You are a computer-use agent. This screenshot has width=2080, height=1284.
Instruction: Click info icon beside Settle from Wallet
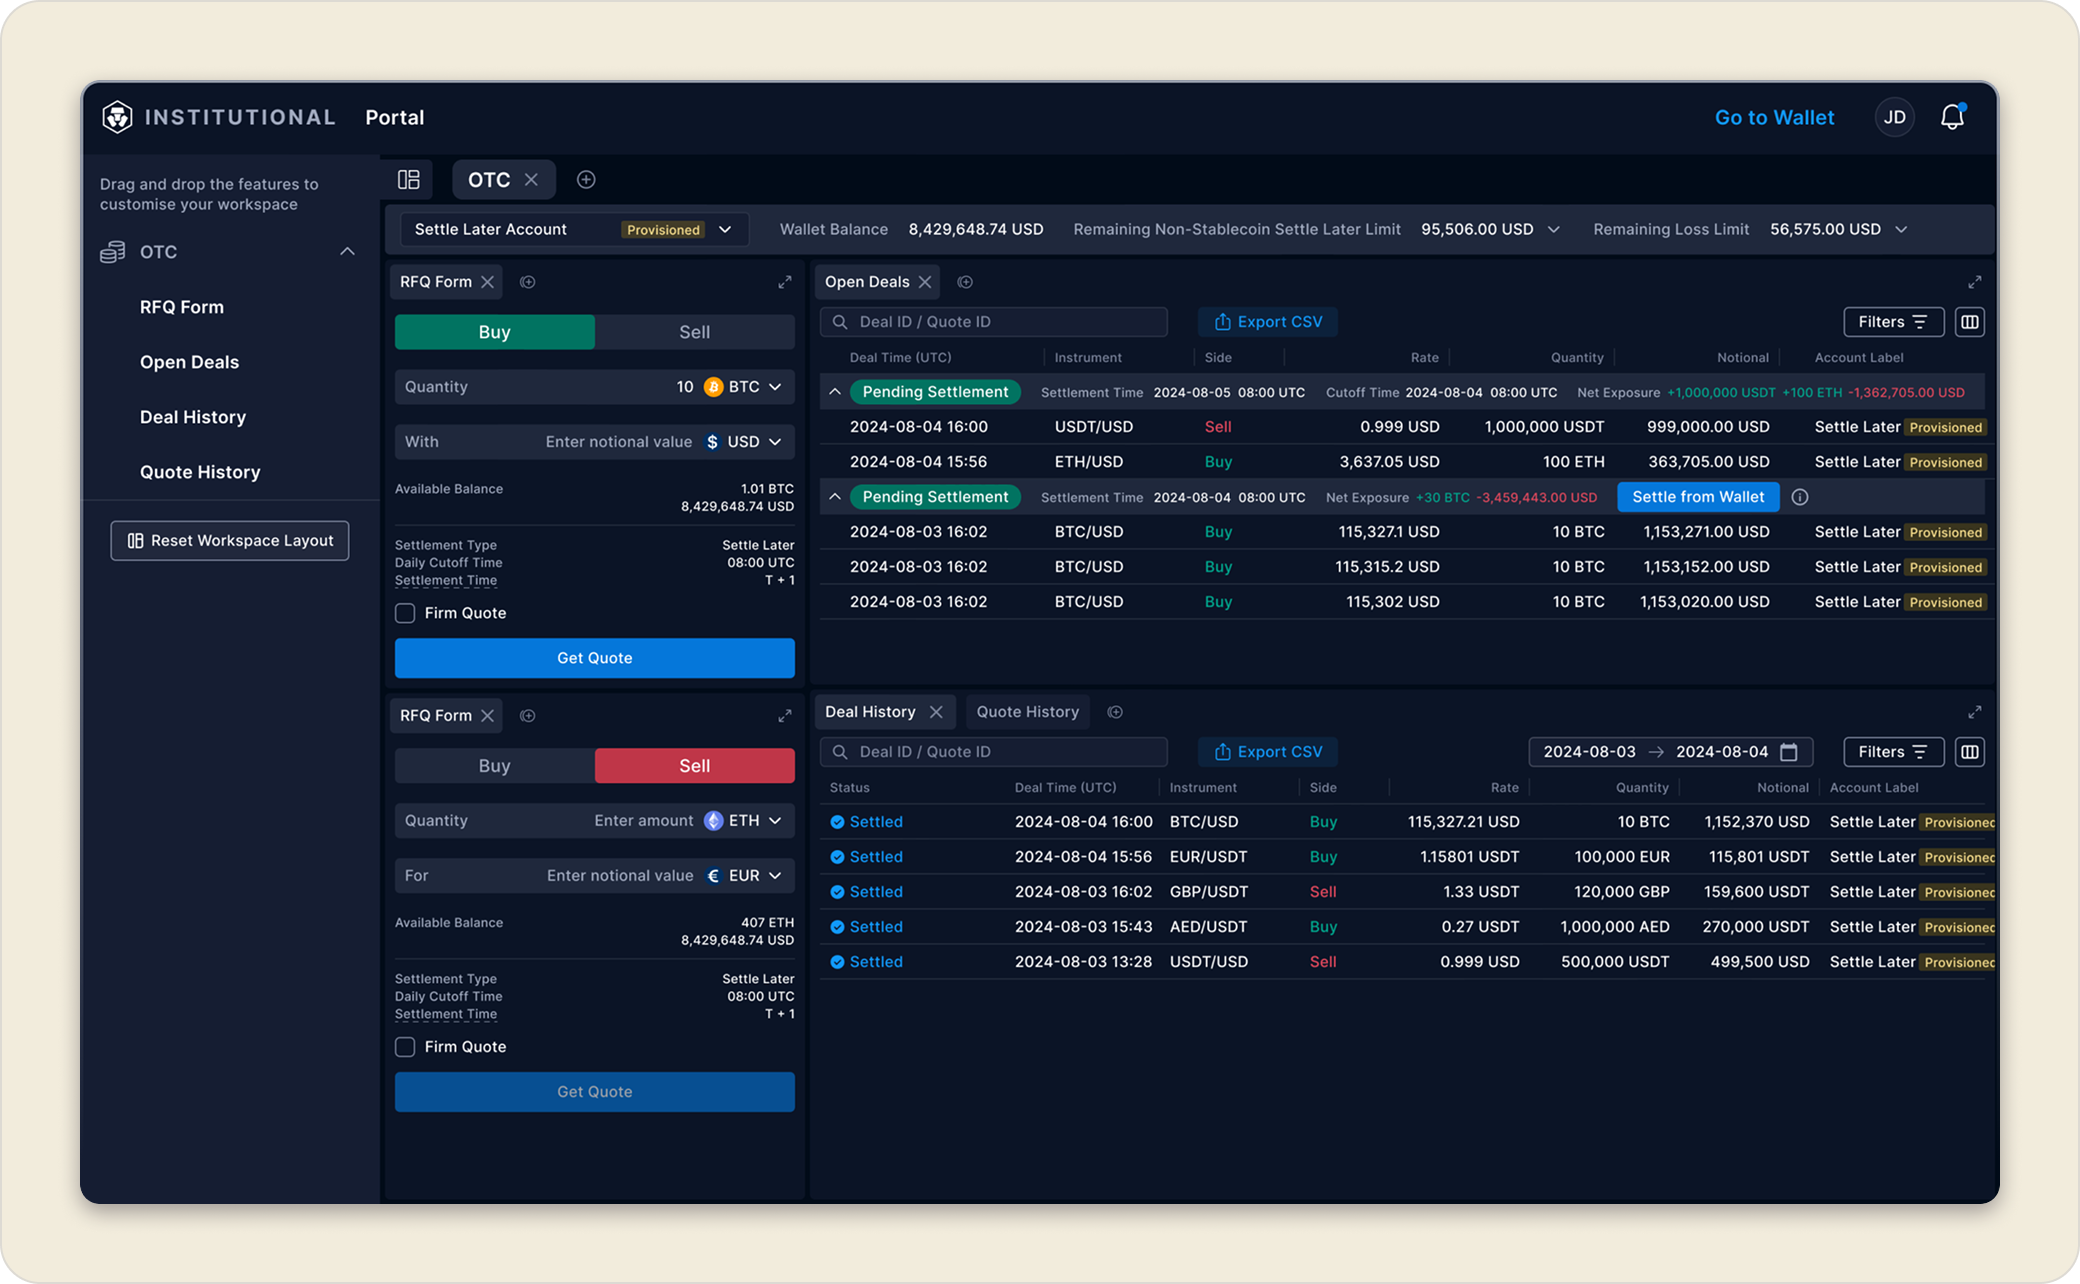tap(1800, 497)
